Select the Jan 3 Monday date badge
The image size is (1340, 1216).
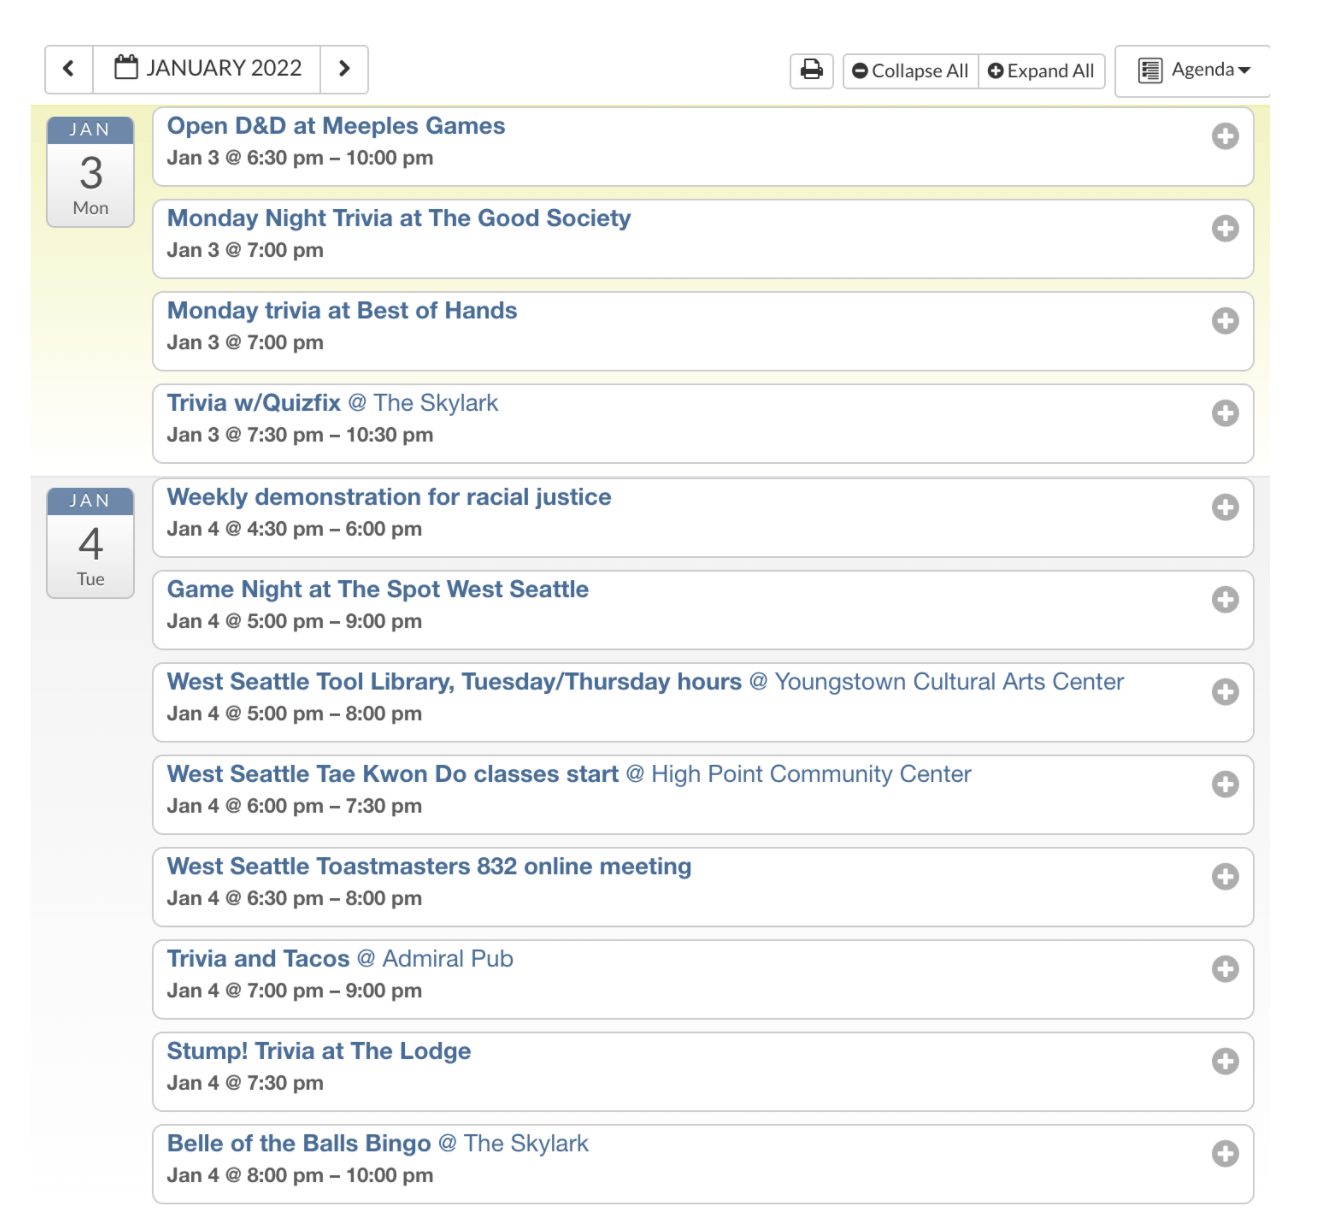(90, 172)
